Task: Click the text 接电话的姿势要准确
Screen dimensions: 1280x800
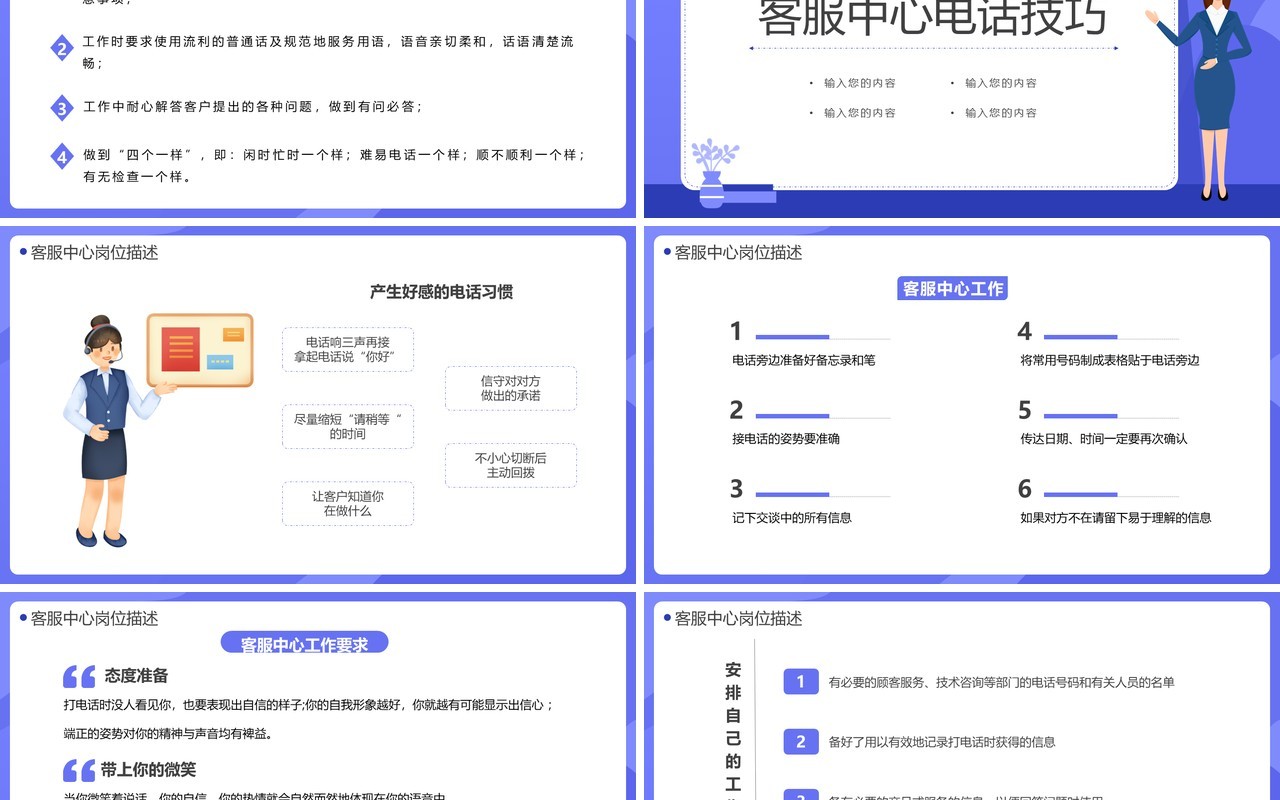Action: click(x=785, y=439)
